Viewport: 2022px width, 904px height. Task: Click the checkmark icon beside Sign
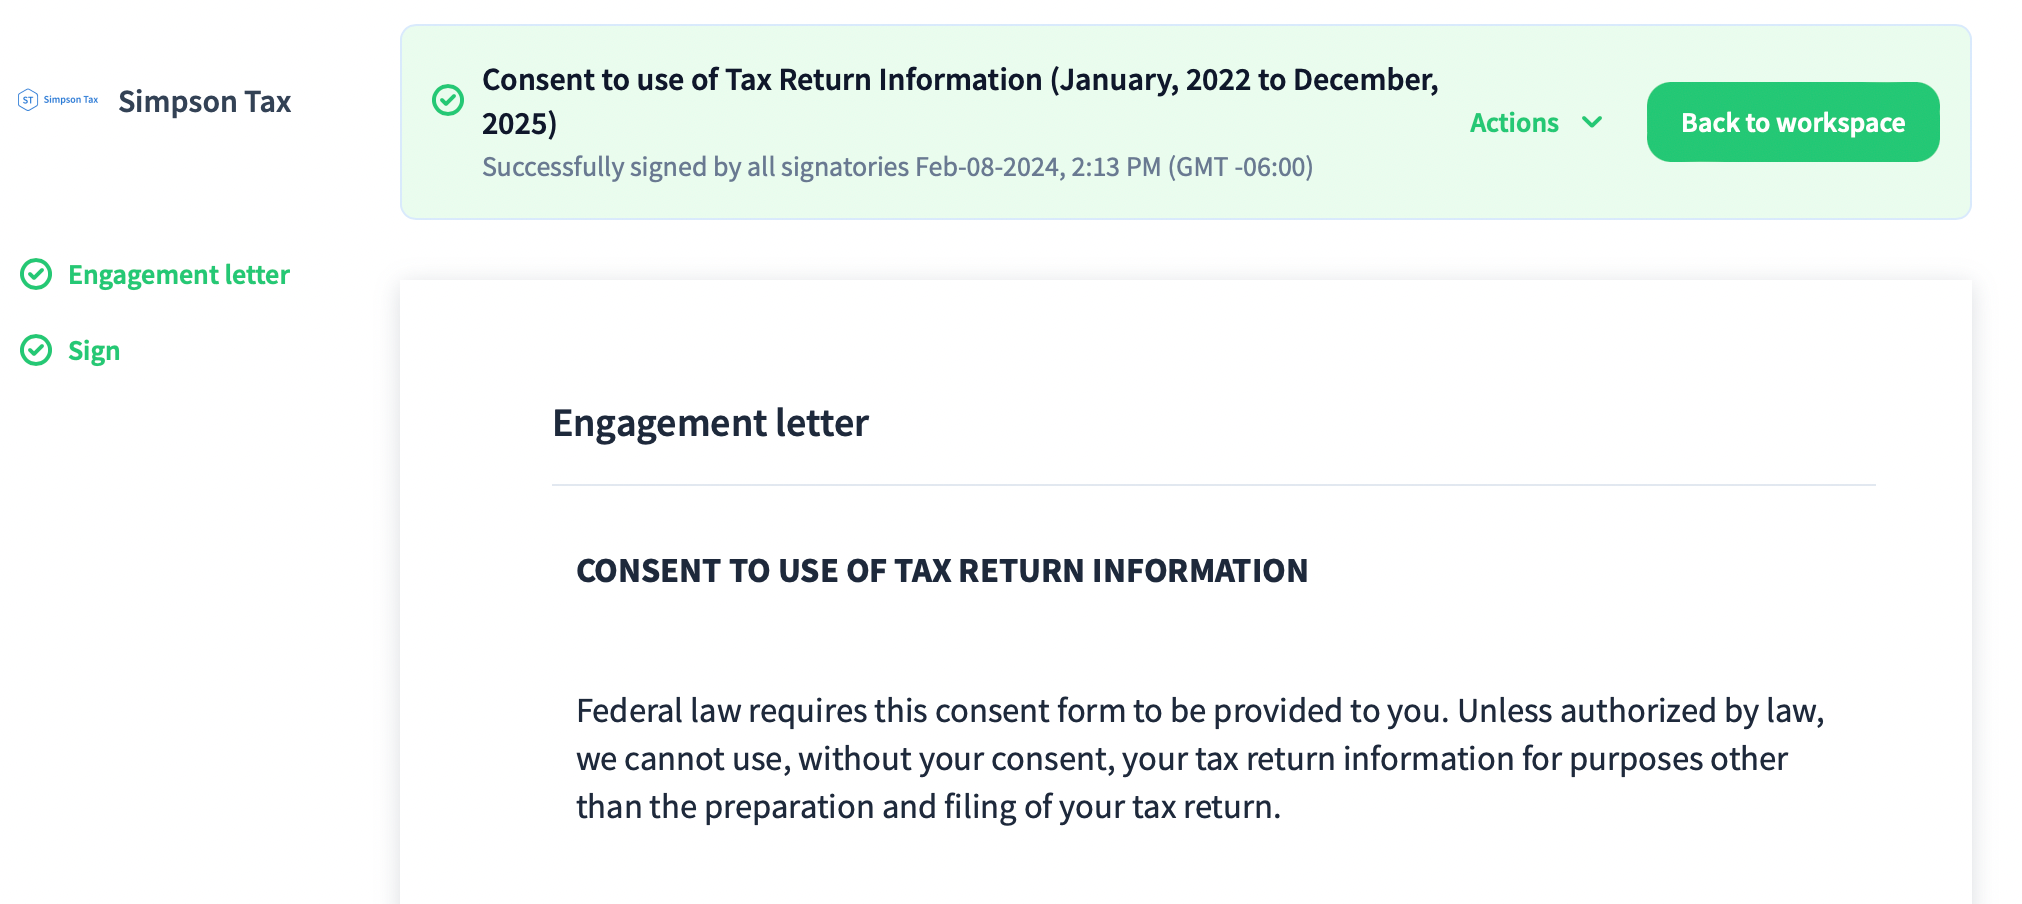tap(36, 350)
